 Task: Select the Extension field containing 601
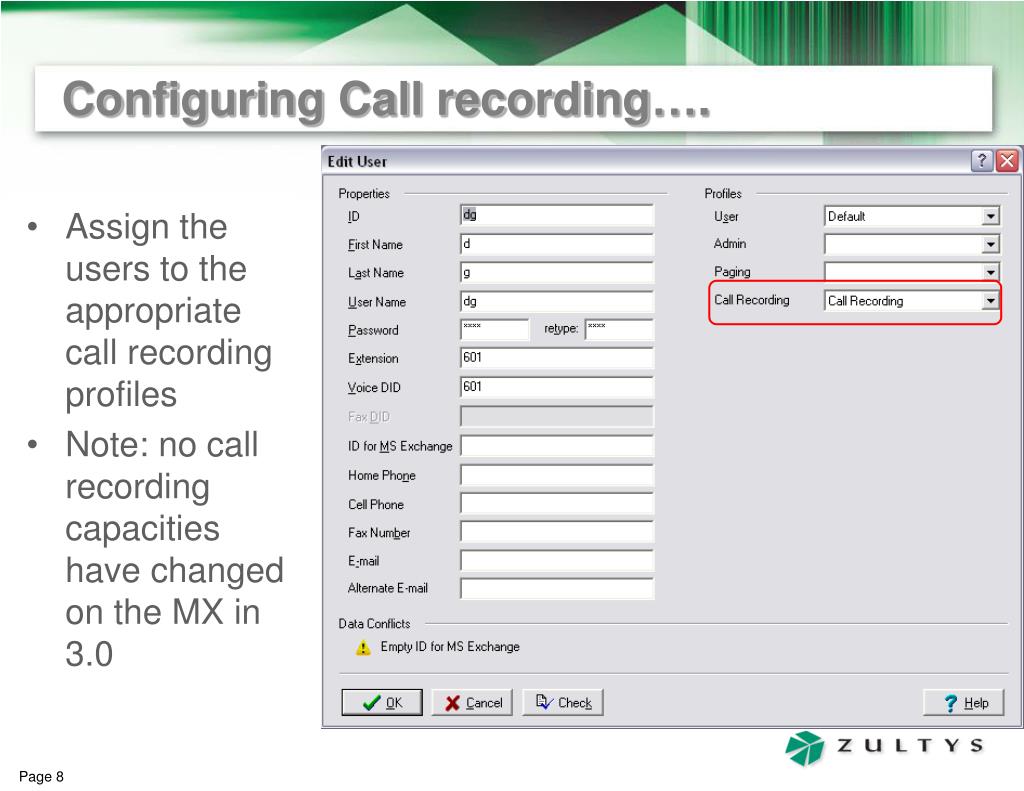pyautogui.click(x=557, y=358)
